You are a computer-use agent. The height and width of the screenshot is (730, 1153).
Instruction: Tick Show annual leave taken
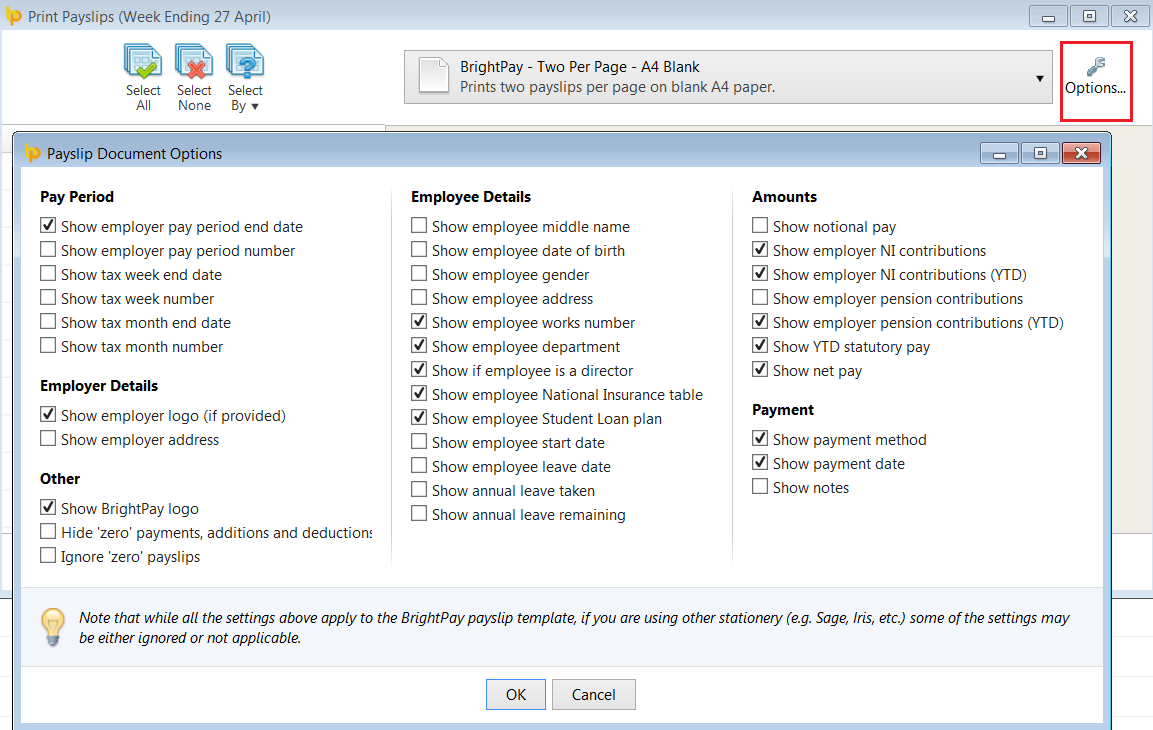[x=419, y=490]
